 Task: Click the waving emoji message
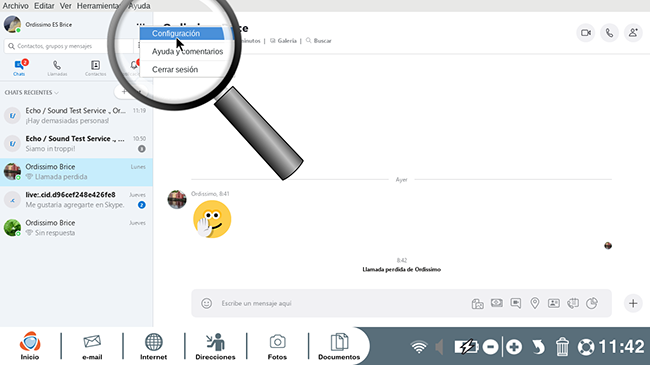pyautogui.click(x=212, y=219)
